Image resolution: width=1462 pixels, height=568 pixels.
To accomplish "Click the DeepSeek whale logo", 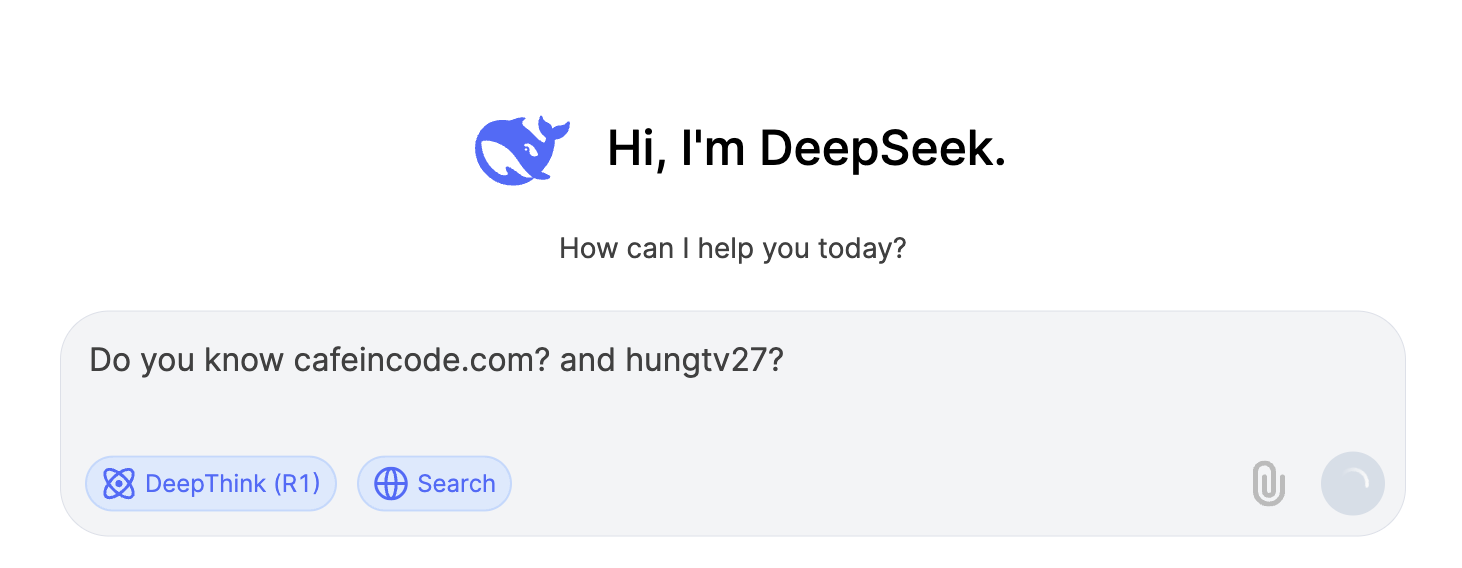I will tap(522, 150).
